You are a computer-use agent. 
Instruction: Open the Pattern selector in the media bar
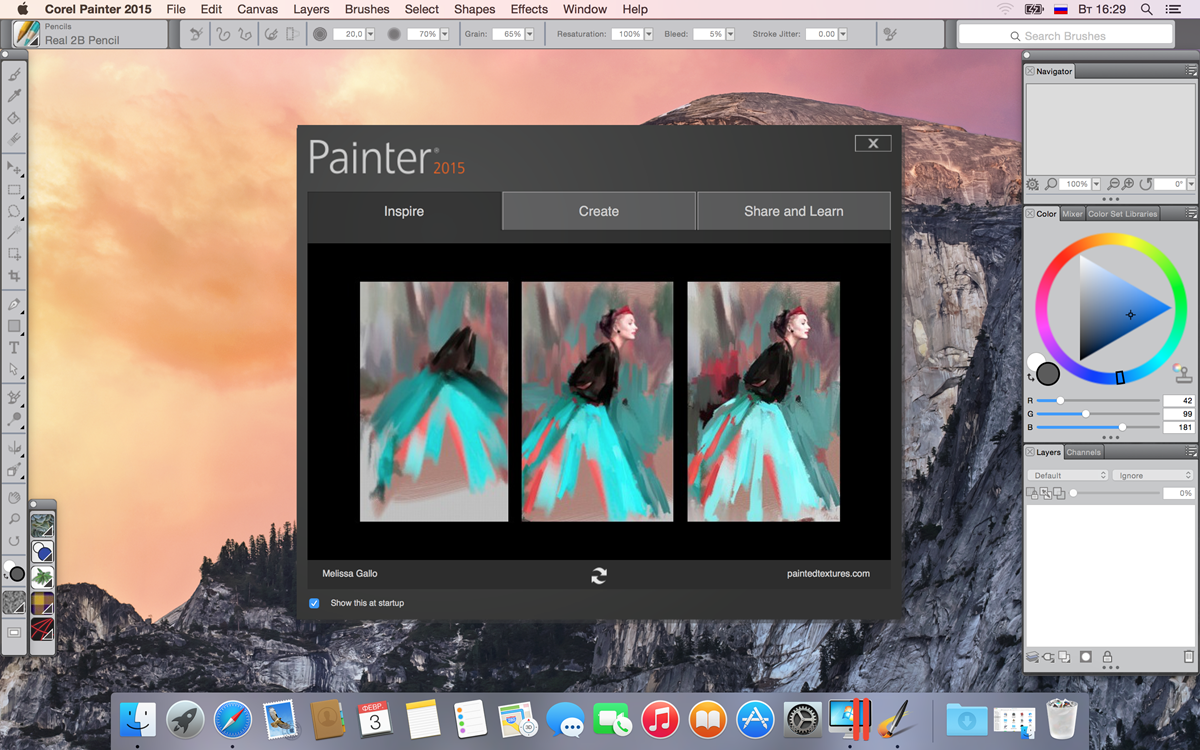point(42,525)
